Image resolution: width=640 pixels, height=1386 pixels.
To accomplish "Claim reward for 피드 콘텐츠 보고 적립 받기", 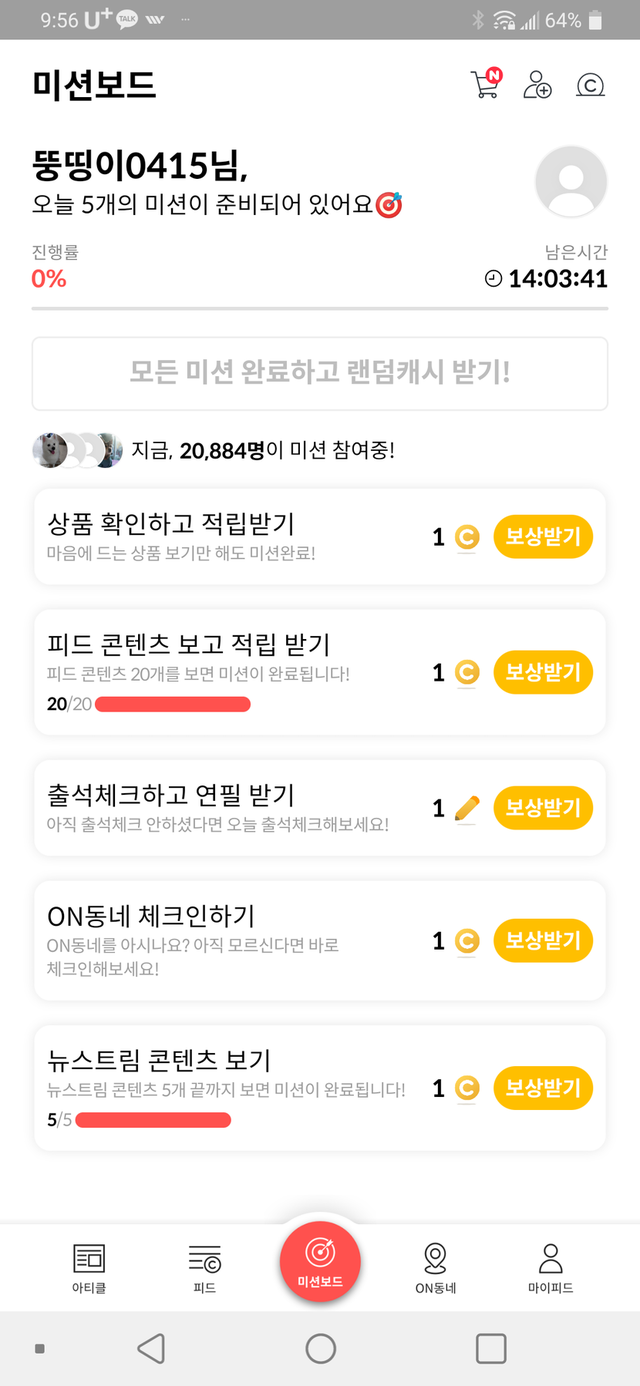I will pos(543,672).
